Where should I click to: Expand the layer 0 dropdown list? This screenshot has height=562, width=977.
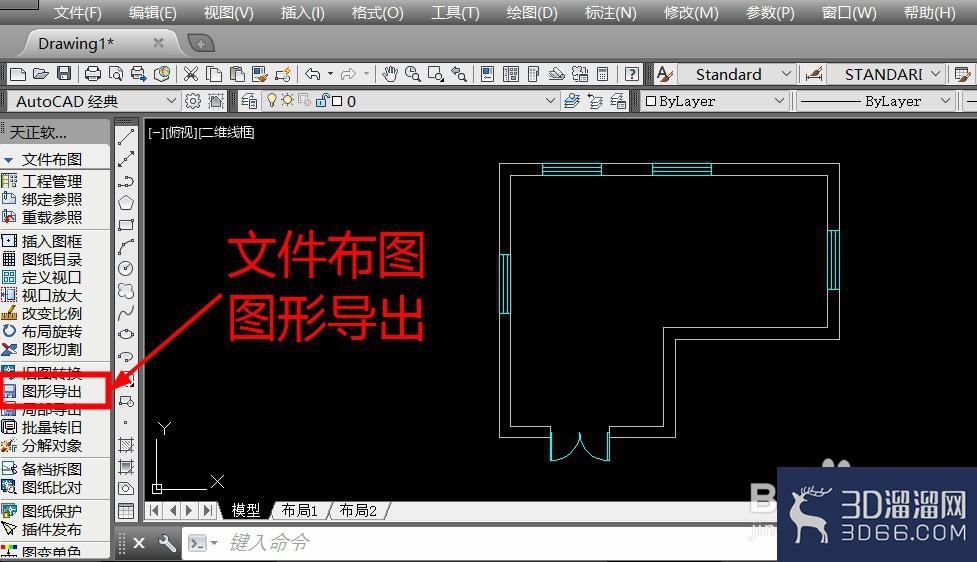coord(550,100)
